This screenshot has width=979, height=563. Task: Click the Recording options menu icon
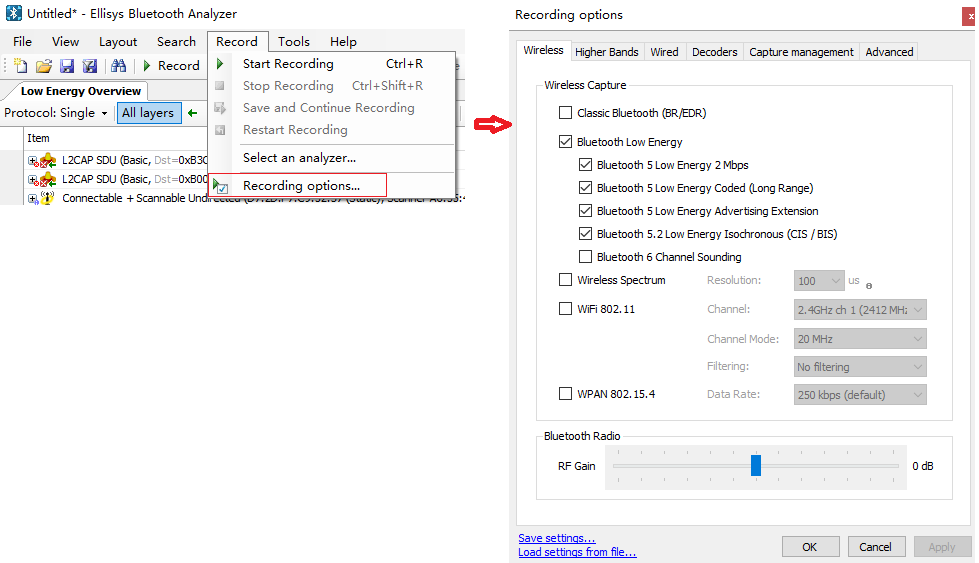point(220,185)
